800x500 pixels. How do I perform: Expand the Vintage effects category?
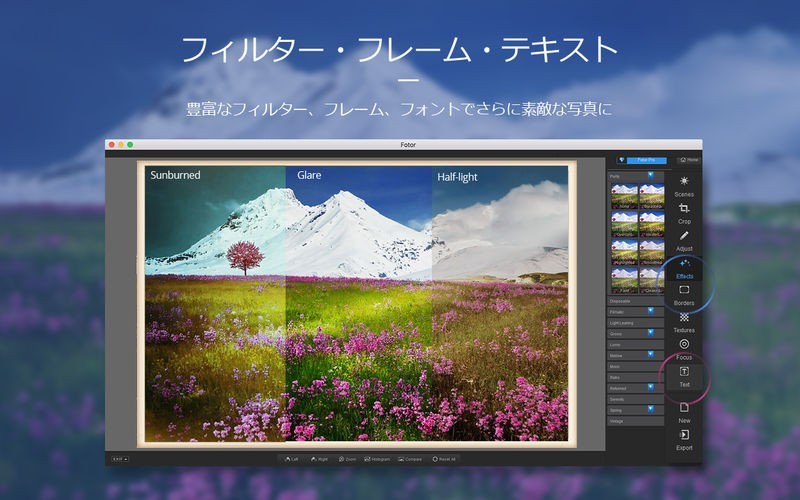click(x=632, y=421)
